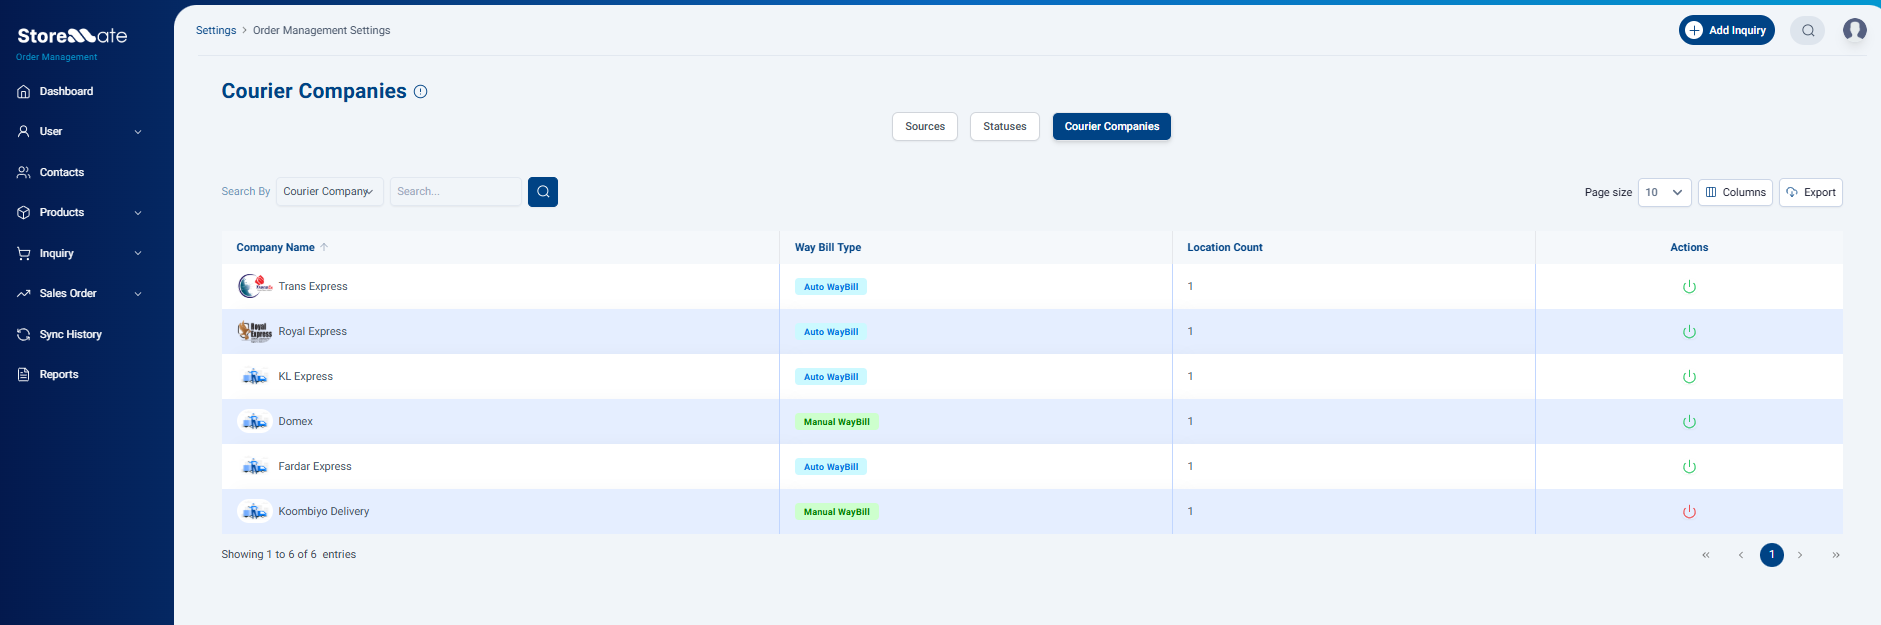Expand the Products menu chevron
The height and width of the screenshot is (625, 1881).
[138, 213]
